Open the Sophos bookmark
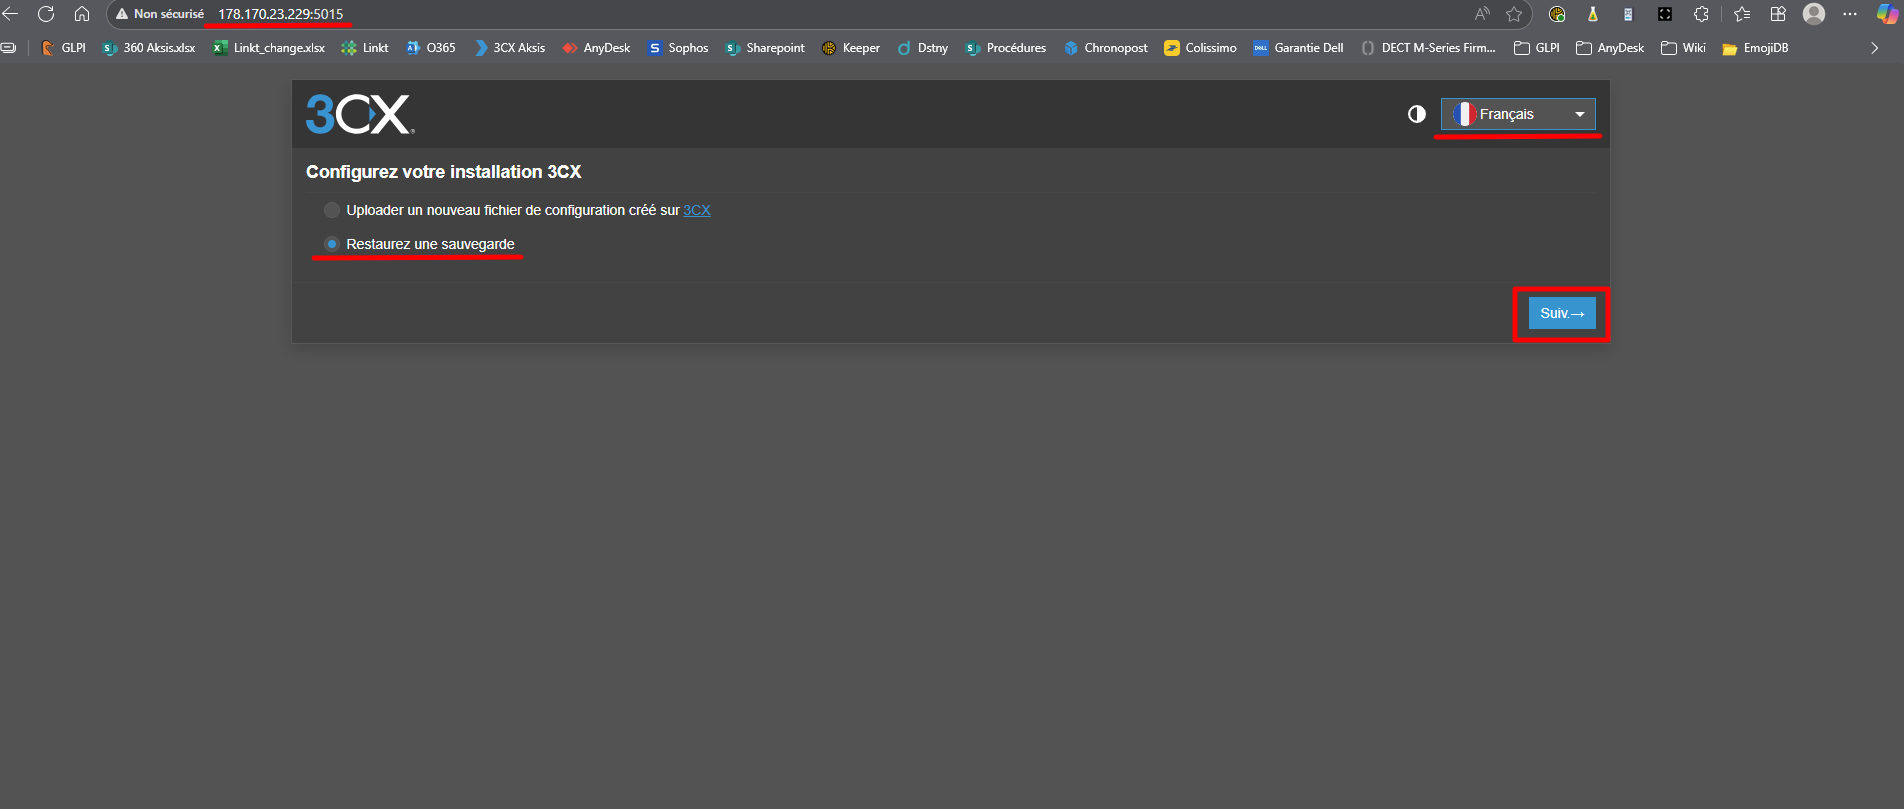1904x809 pixels. pyautogui.click(x=678, y=48)
